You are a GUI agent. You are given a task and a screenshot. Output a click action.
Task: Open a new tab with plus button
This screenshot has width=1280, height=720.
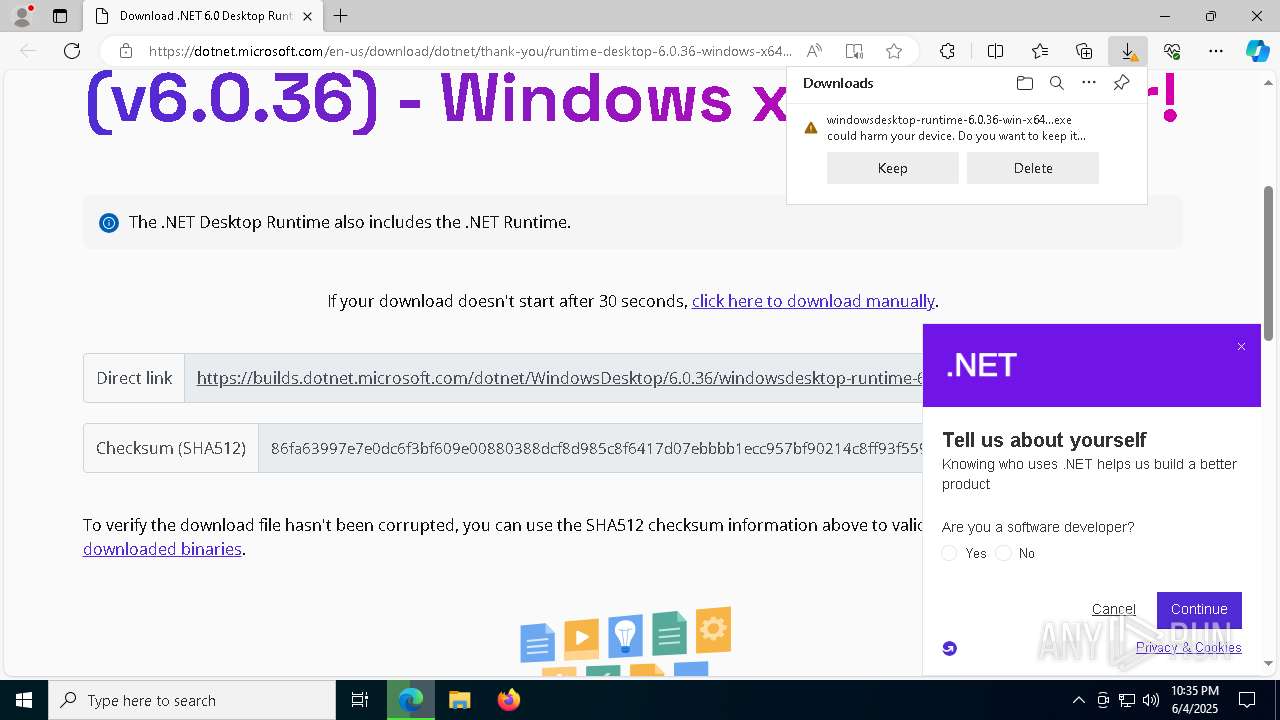(x=341, y=16)
